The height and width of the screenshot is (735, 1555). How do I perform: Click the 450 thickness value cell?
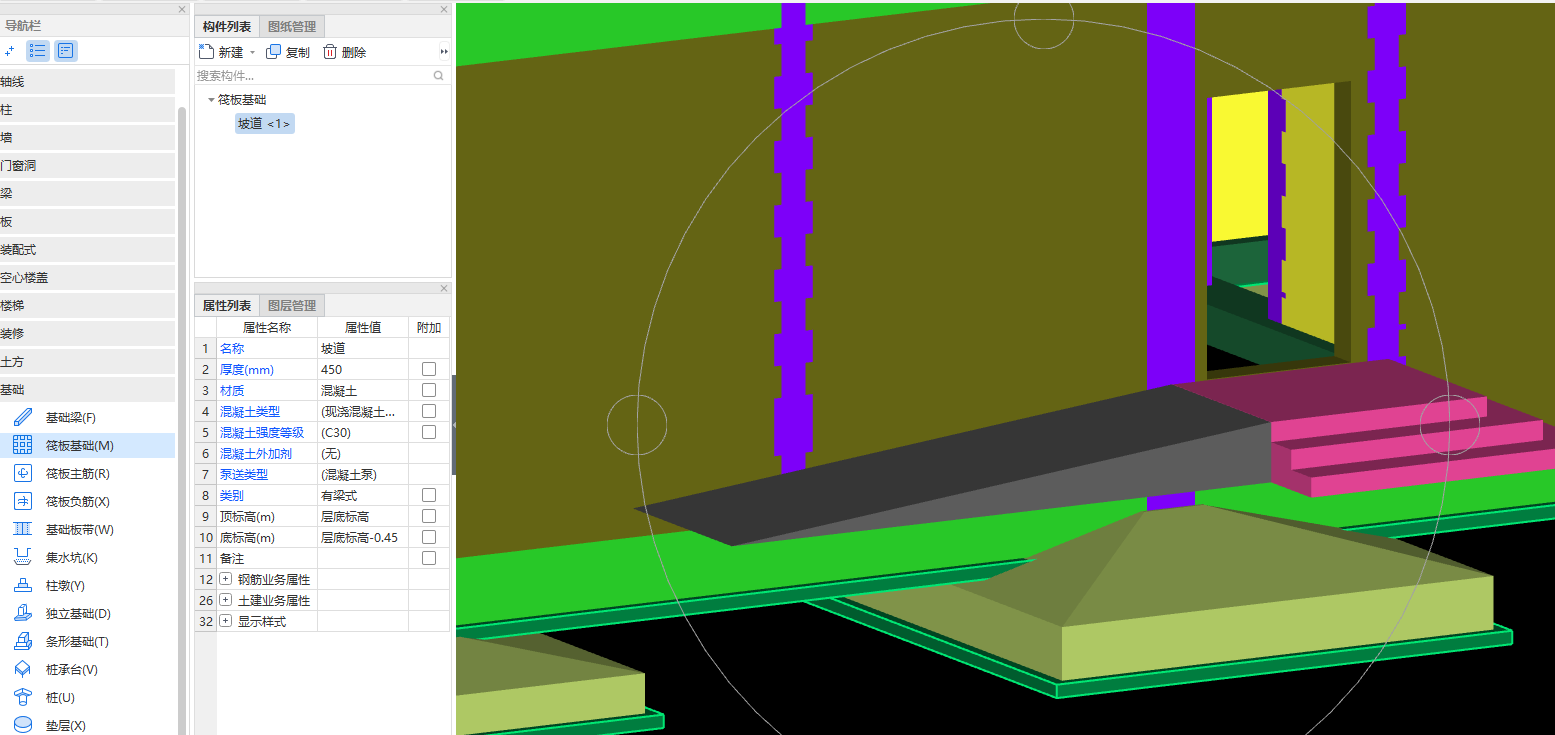click(363, 369)
